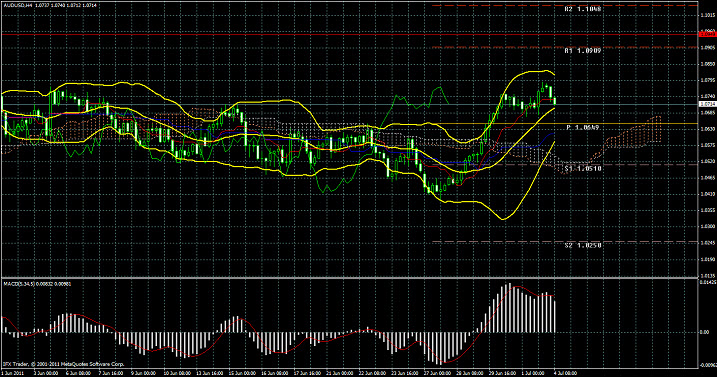
Task: Click the 1 Jun 2011 date label
Action: click(x=13, y=373)
